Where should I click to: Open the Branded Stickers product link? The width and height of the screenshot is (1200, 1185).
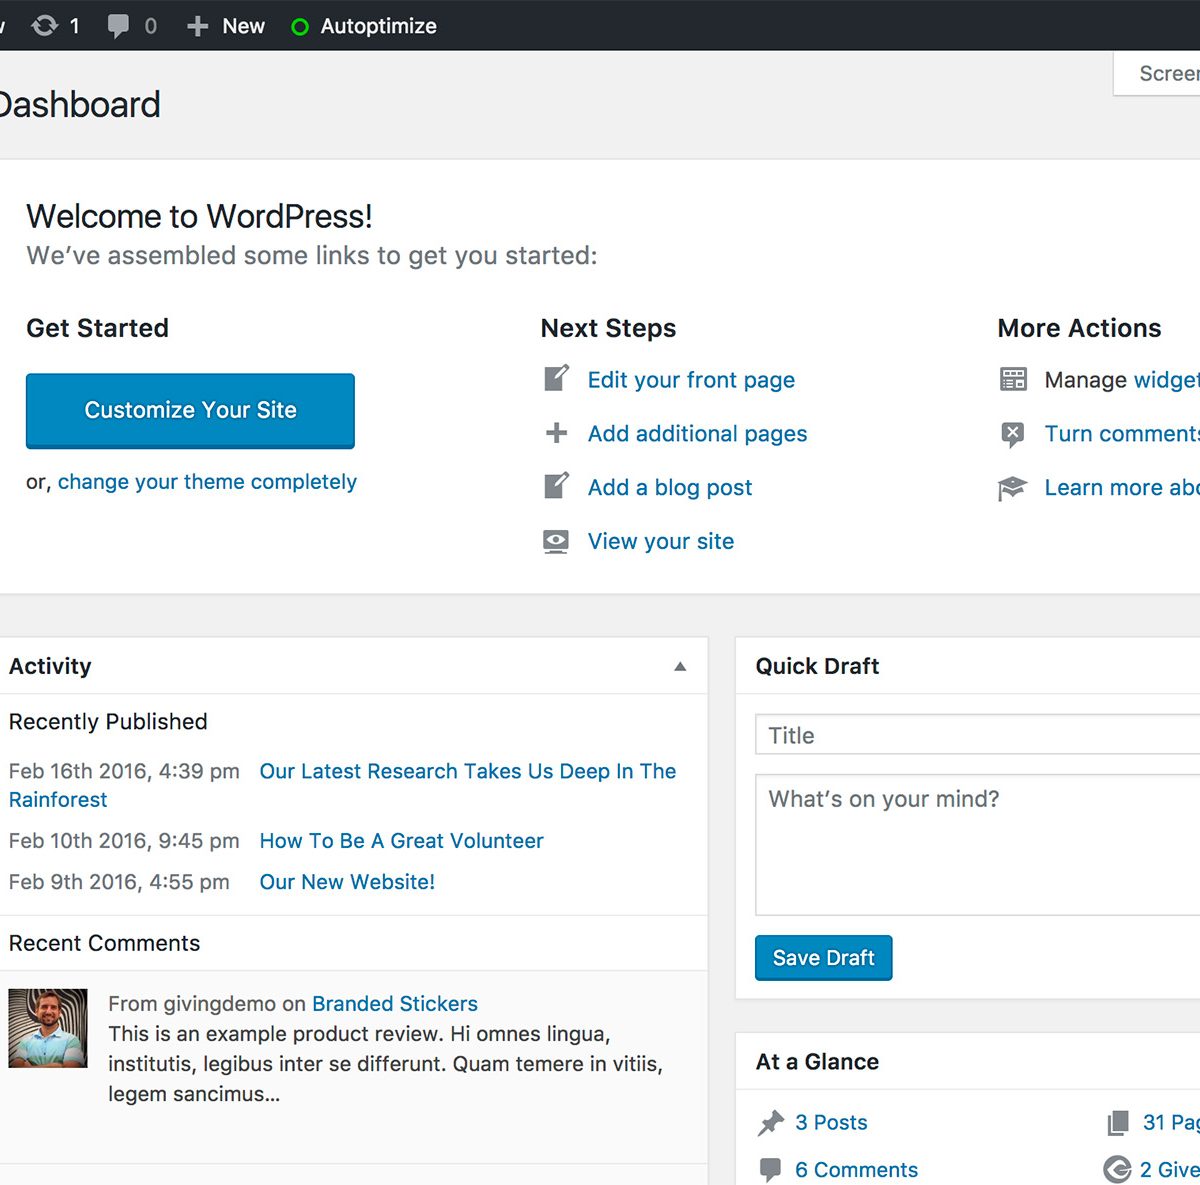(x=395, y=1004)
